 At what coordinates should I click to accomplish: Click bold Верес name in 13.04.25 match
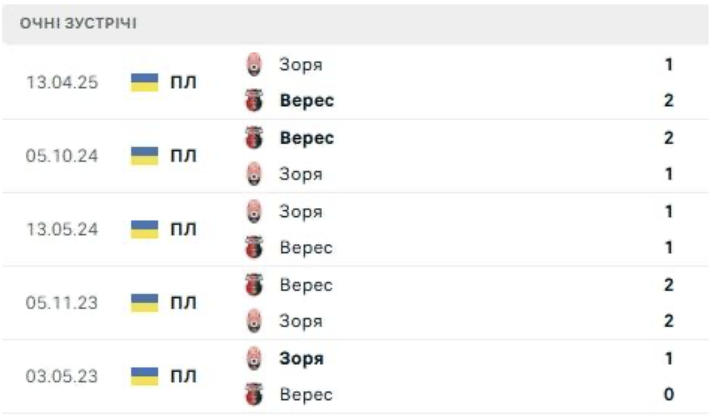pyautogui.click(x=307, y=101)
